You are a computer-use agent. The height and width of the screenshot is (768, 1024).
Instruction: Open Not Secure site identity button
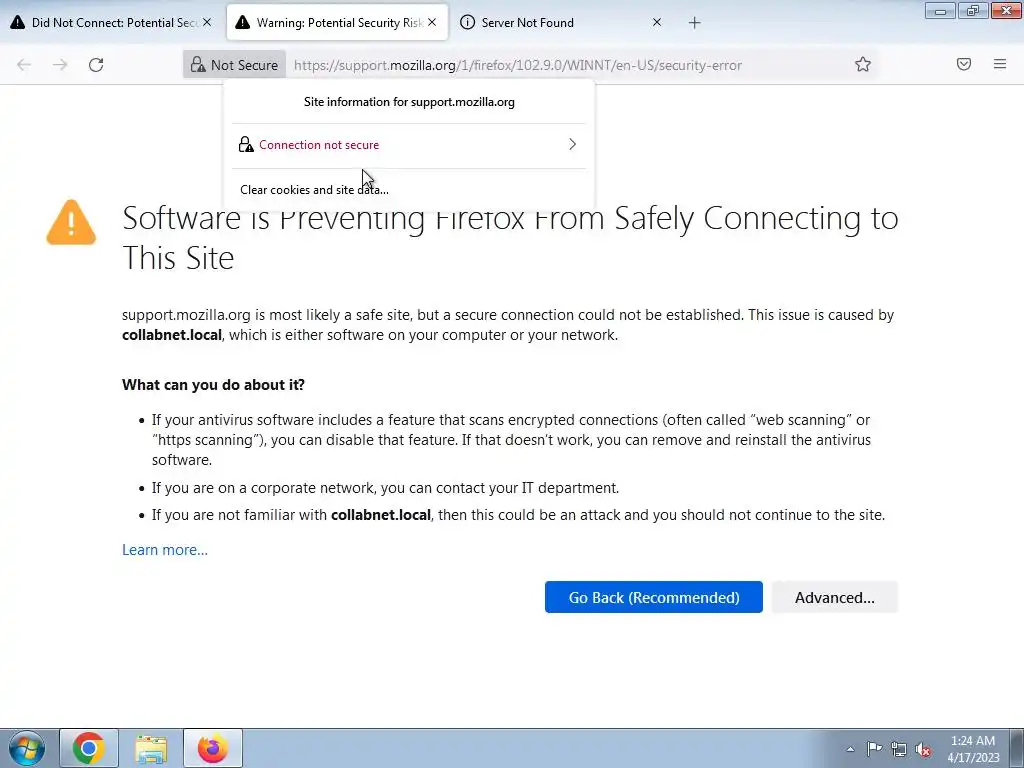tap(234, 65)
